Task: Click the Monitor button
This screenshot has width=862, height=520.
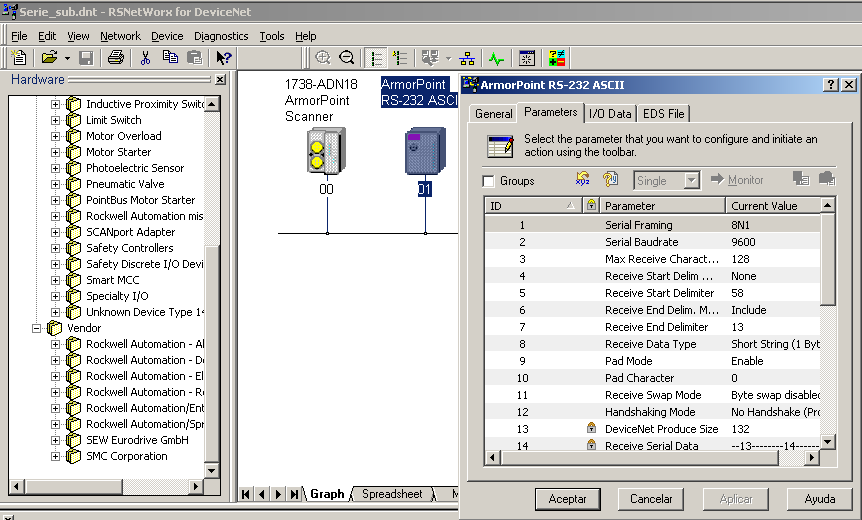Action: point(737,180)
